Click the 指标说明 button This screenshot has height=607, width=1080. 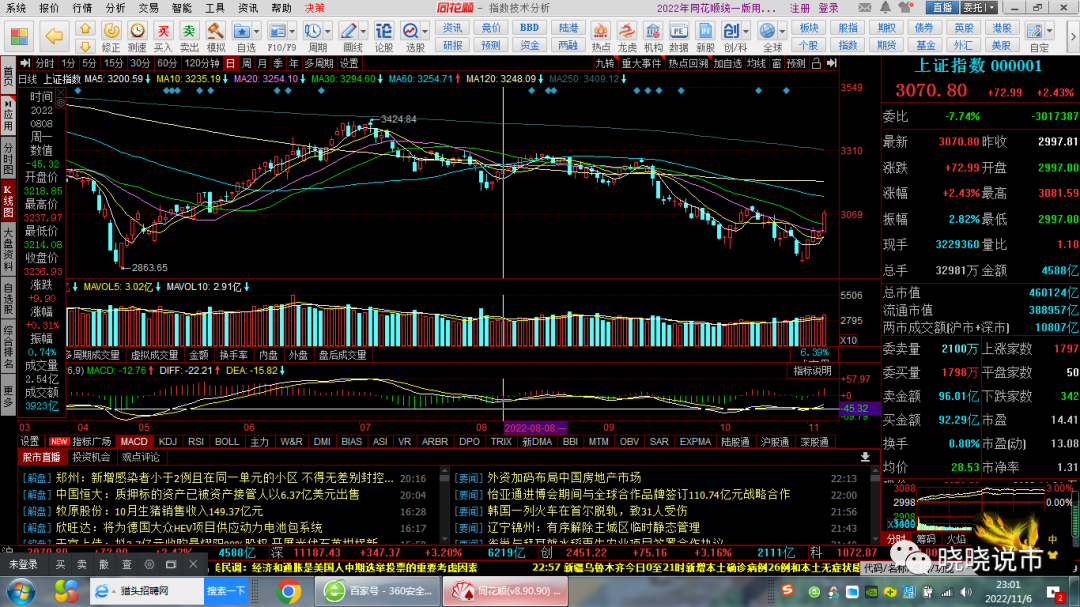[x=812, y=371]
